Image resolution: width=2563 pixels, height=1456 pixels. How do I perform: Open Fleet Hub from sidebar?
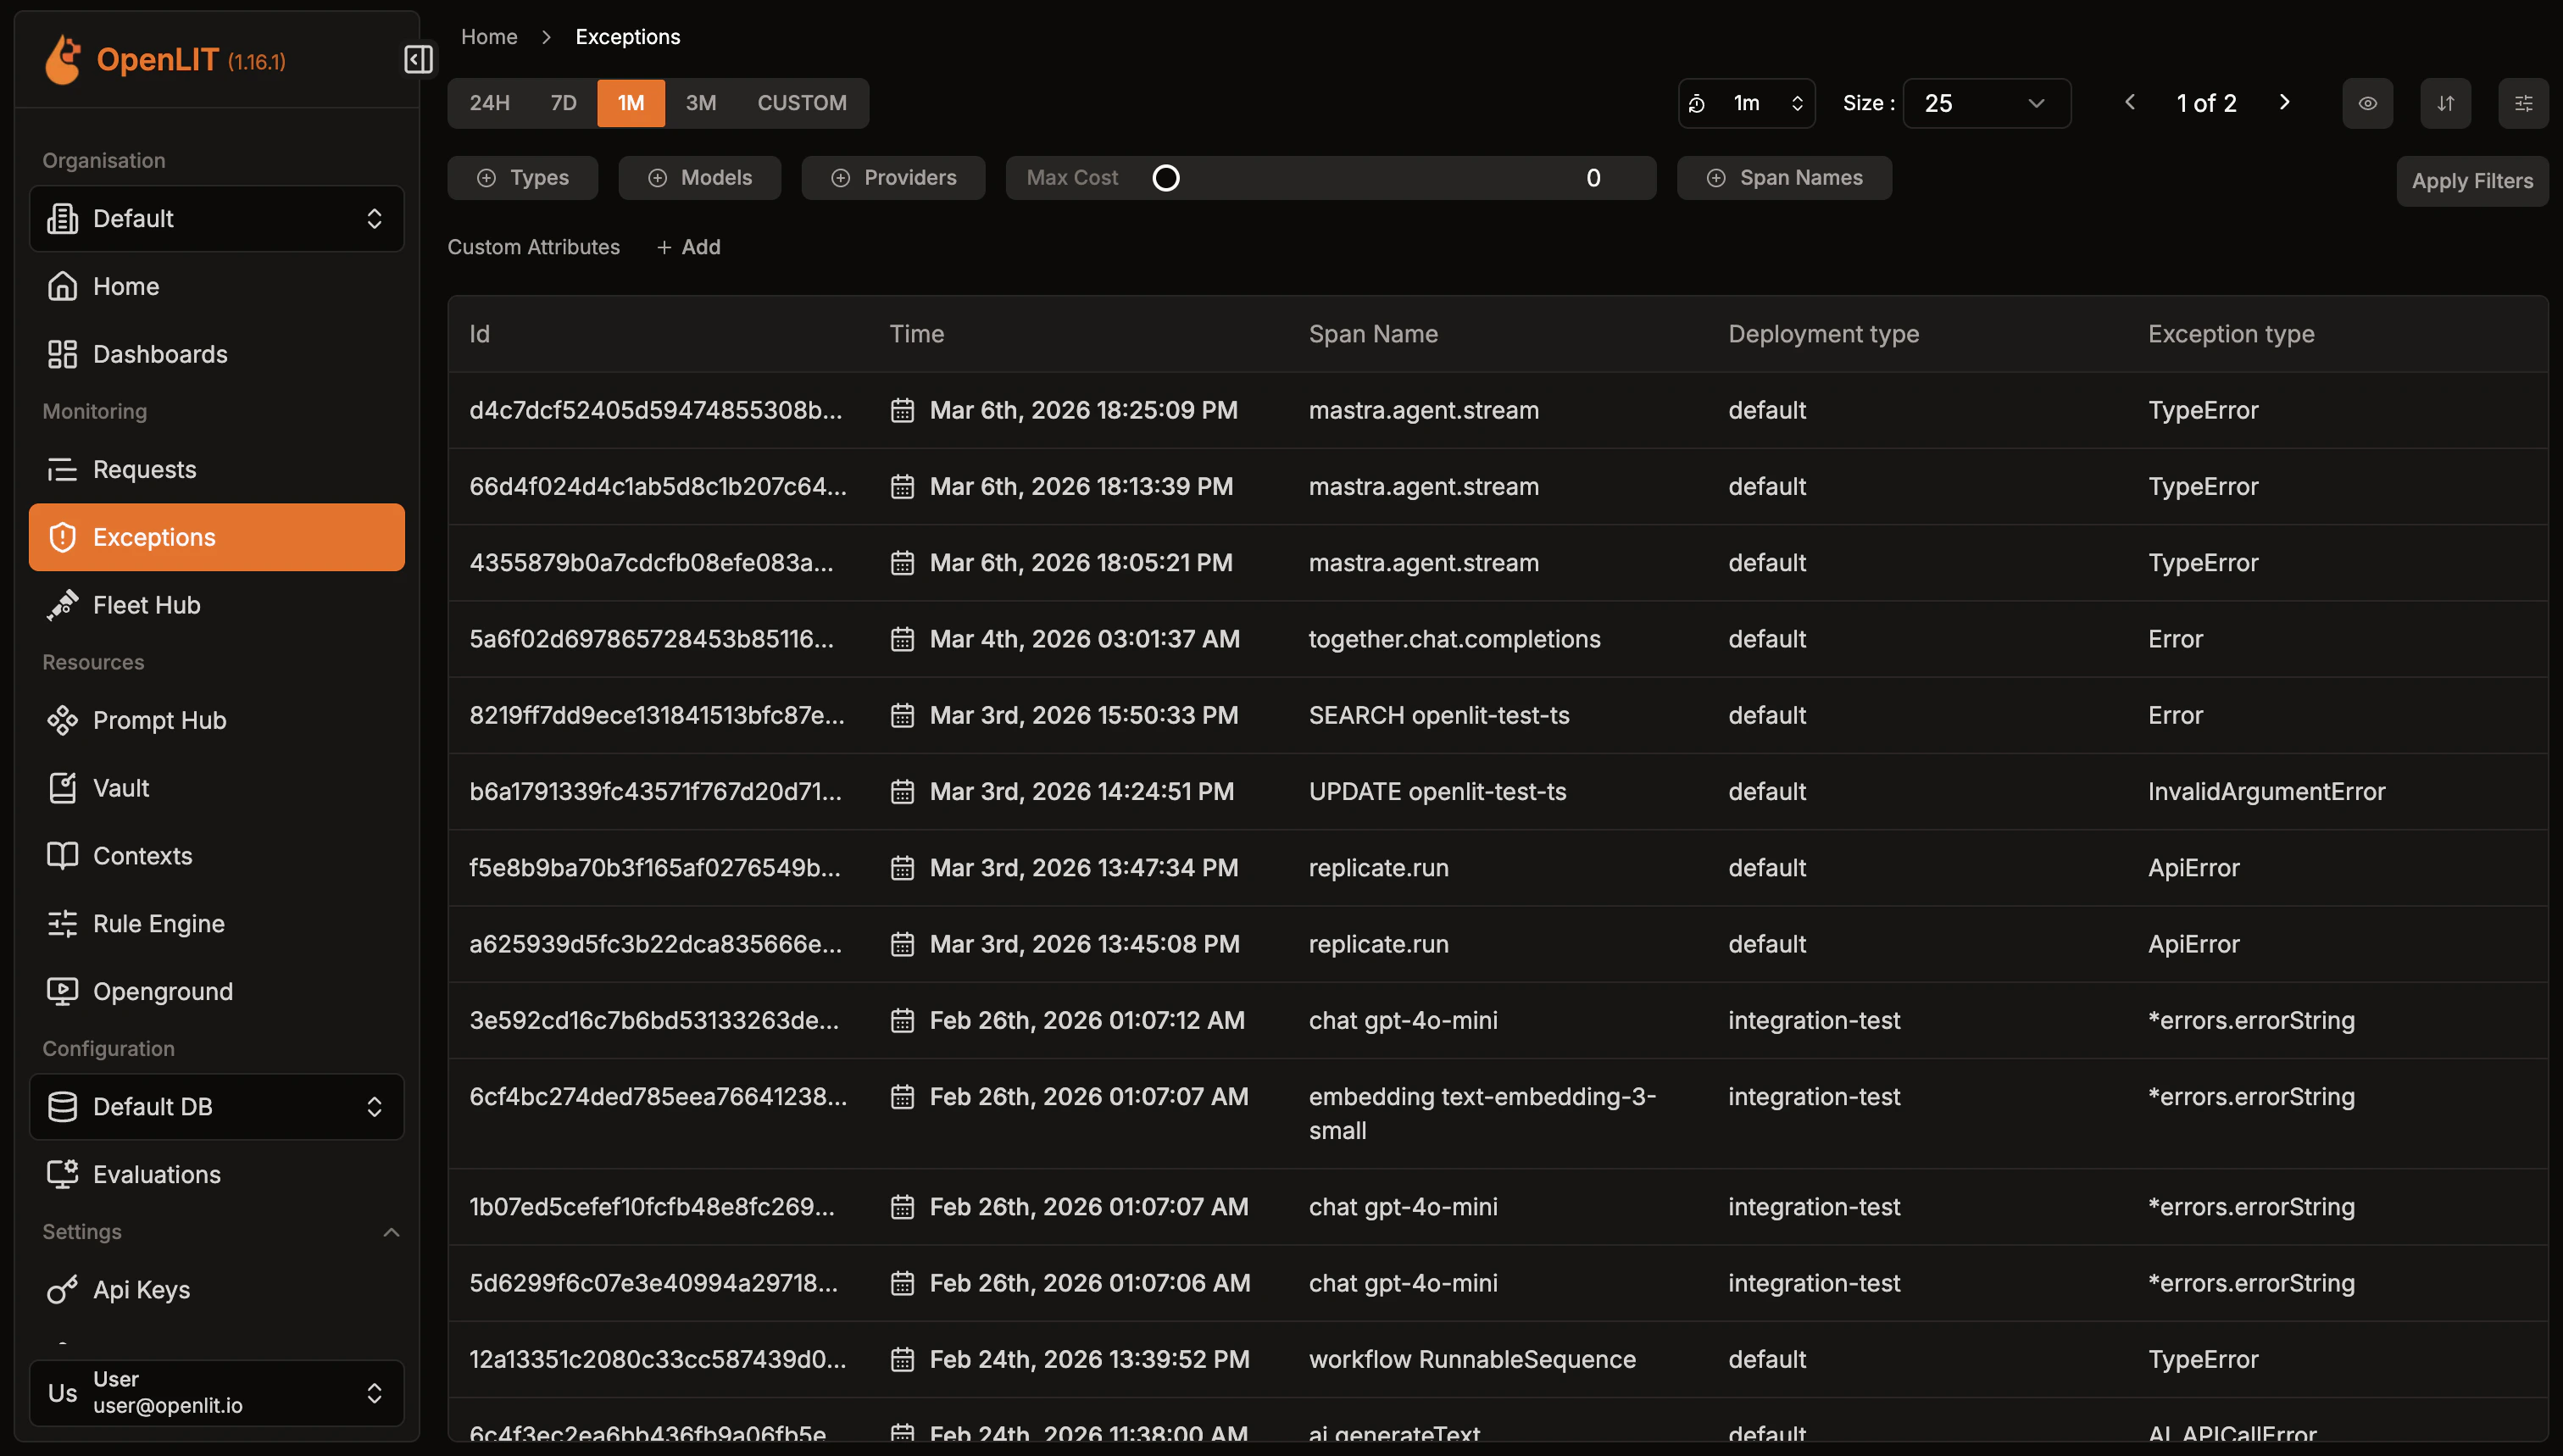tap(146, 605)
